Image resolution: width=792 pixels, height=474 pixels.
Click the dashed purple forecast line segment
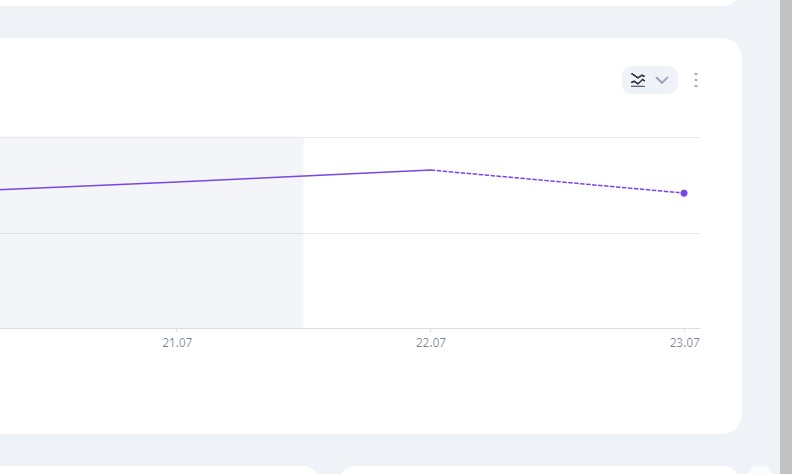click(557, 181)
